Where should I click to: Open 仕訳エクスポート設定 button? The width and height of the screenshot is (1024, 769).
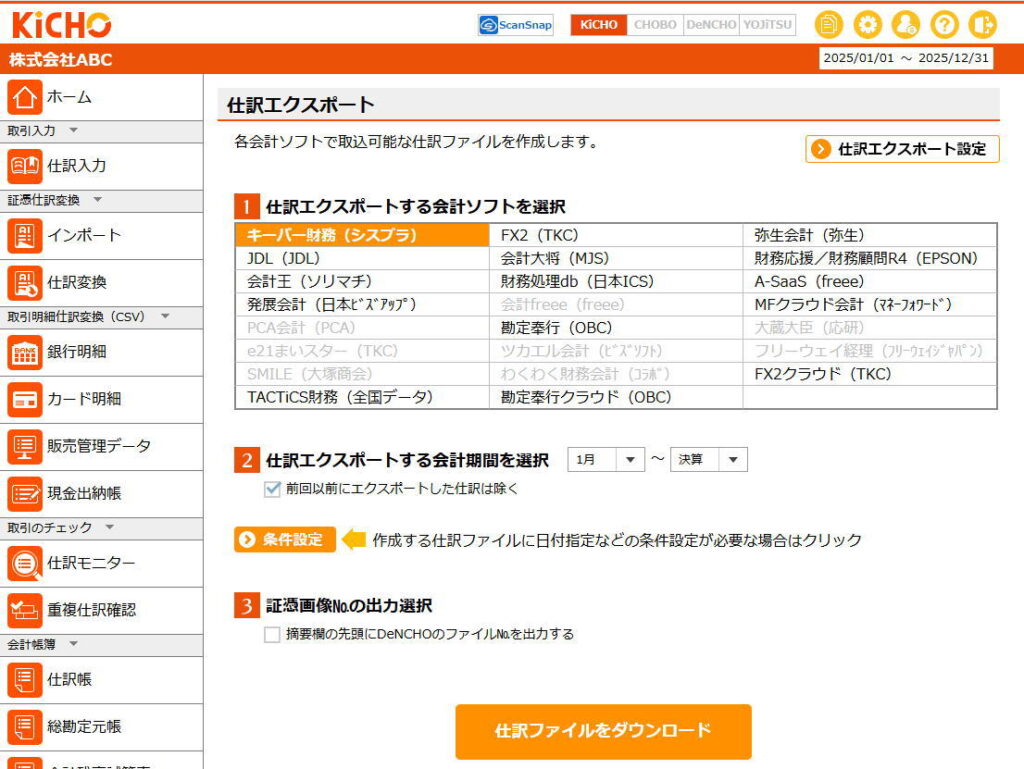point(902,149)
